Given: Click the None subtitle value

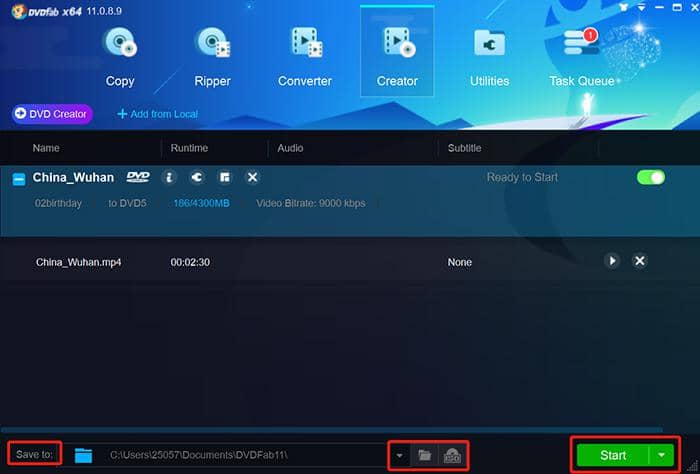Looking at the screenshot, I should [460, 262].
